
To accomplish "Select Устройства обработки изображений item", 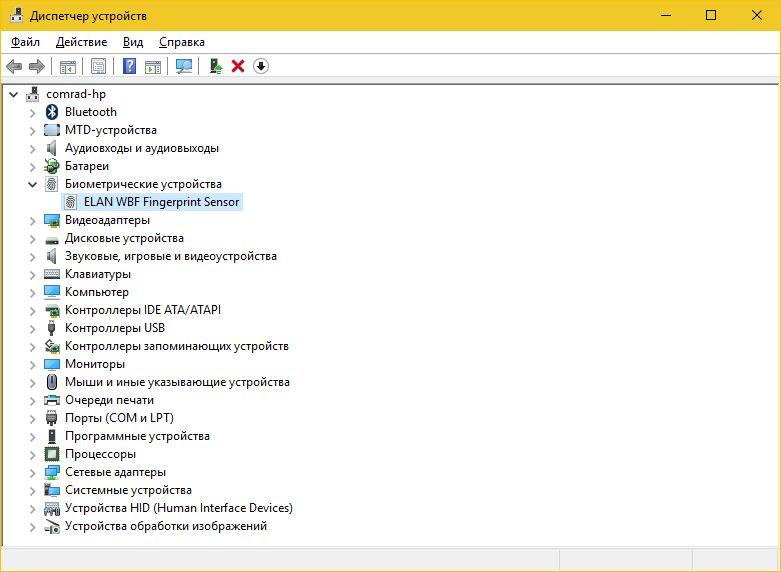I will point(166,526).
